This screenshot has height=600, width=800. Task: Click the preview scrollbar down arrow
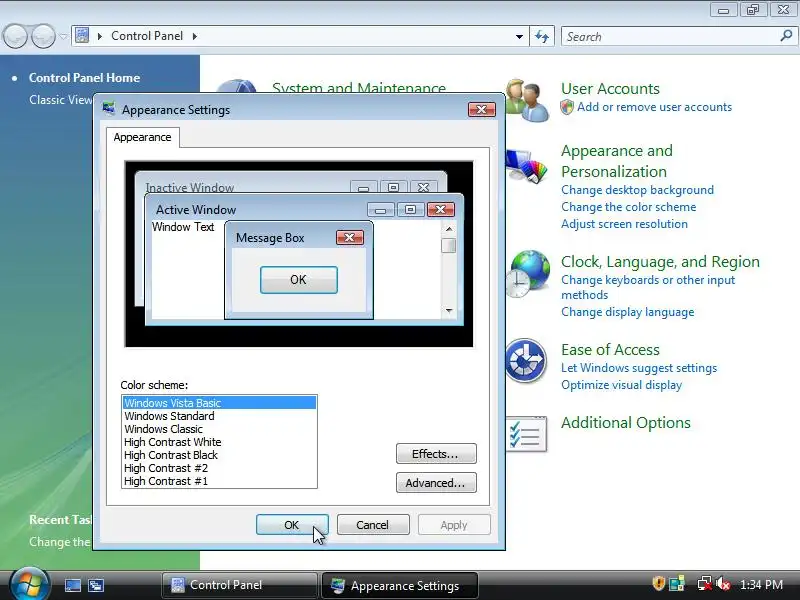449,310
